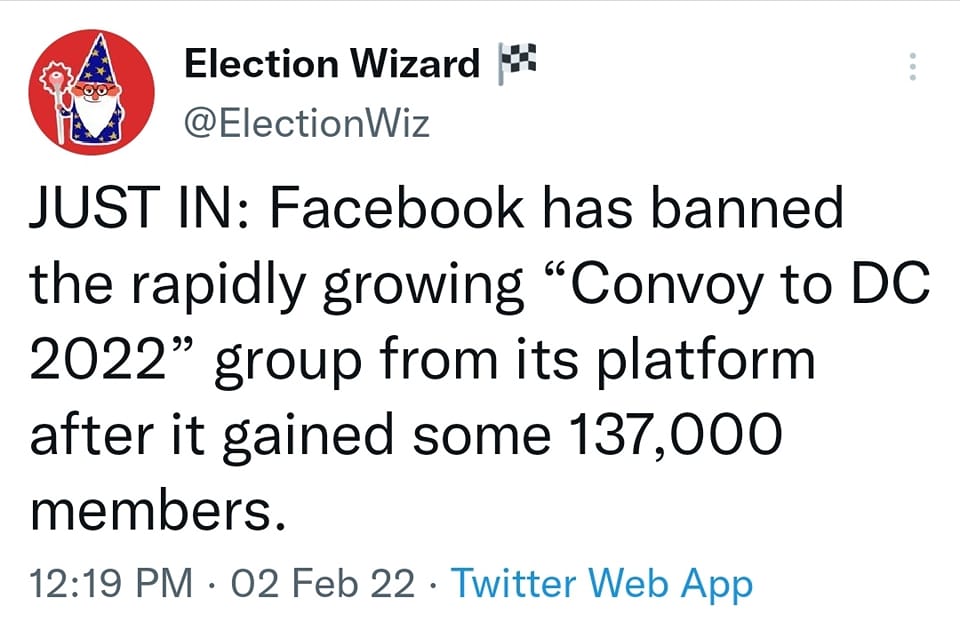Open the @ElectionWiz handle link
Screen dimensions: 960x622
307,124
